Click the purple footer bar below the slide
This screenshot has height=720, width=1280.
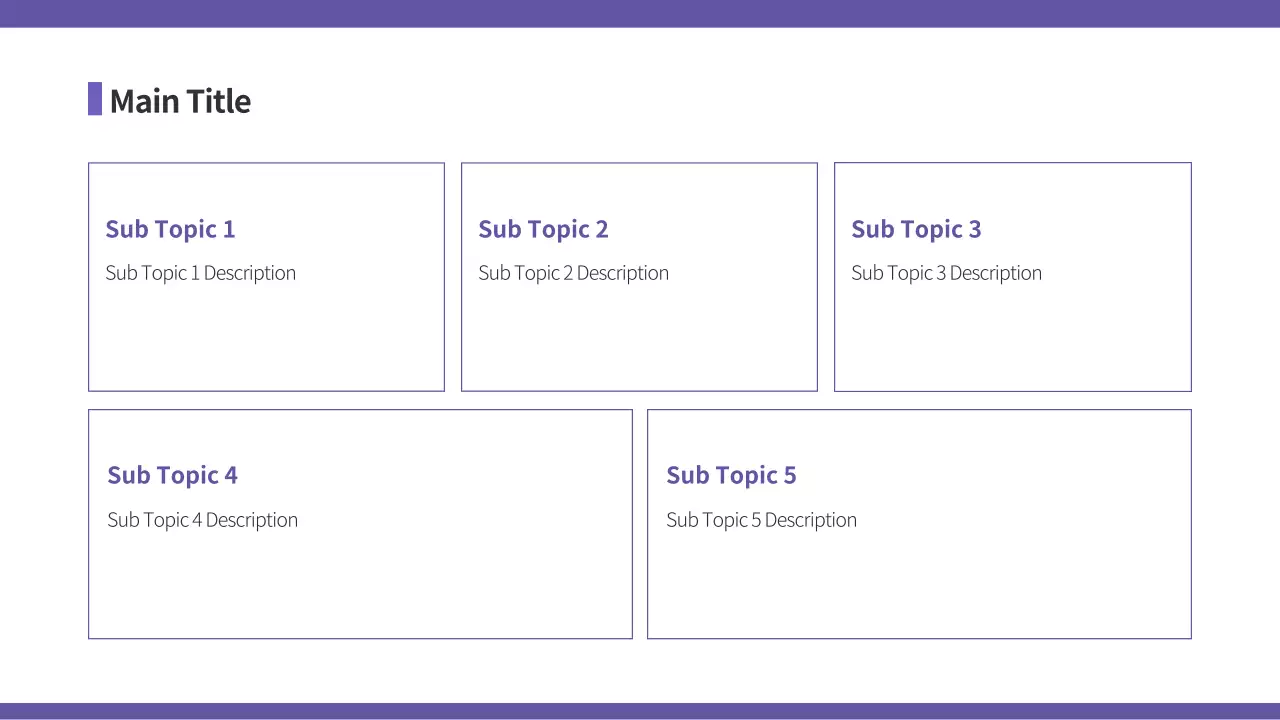pyautogui.click(x=640, y=711)
